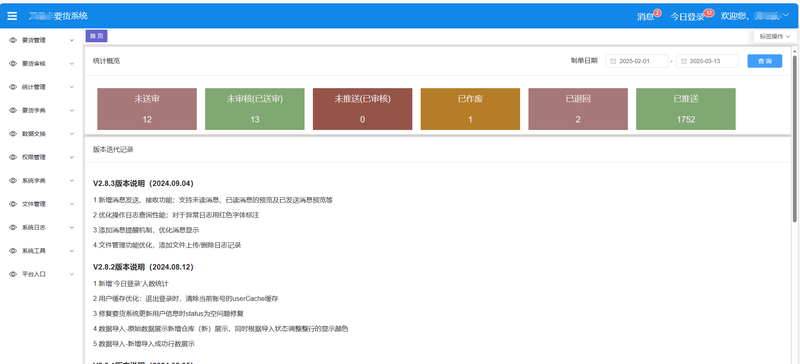
Task: Click the red badge 2 on 消息
Action: (657, 12)
